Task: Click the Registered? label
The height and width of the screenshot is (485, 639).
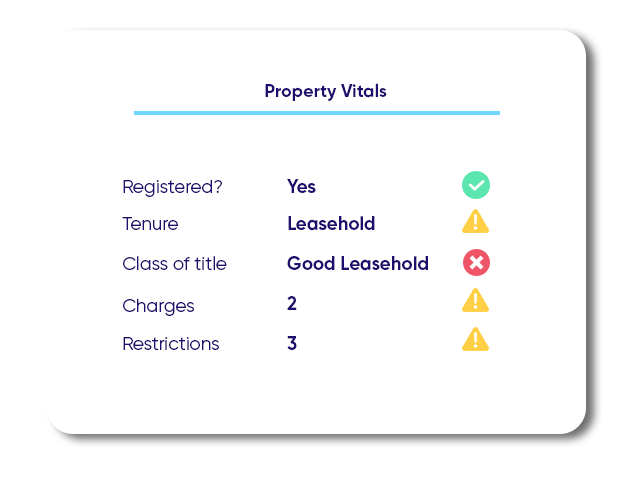Action: 172,187
